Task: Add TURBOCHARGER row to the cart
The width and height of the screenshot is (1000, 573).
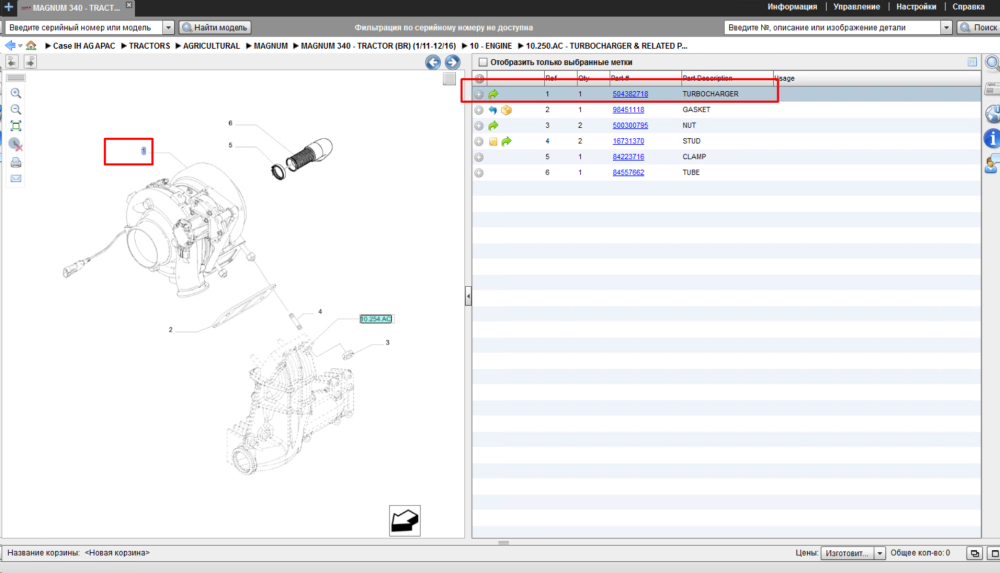Action: coord(479,94)
